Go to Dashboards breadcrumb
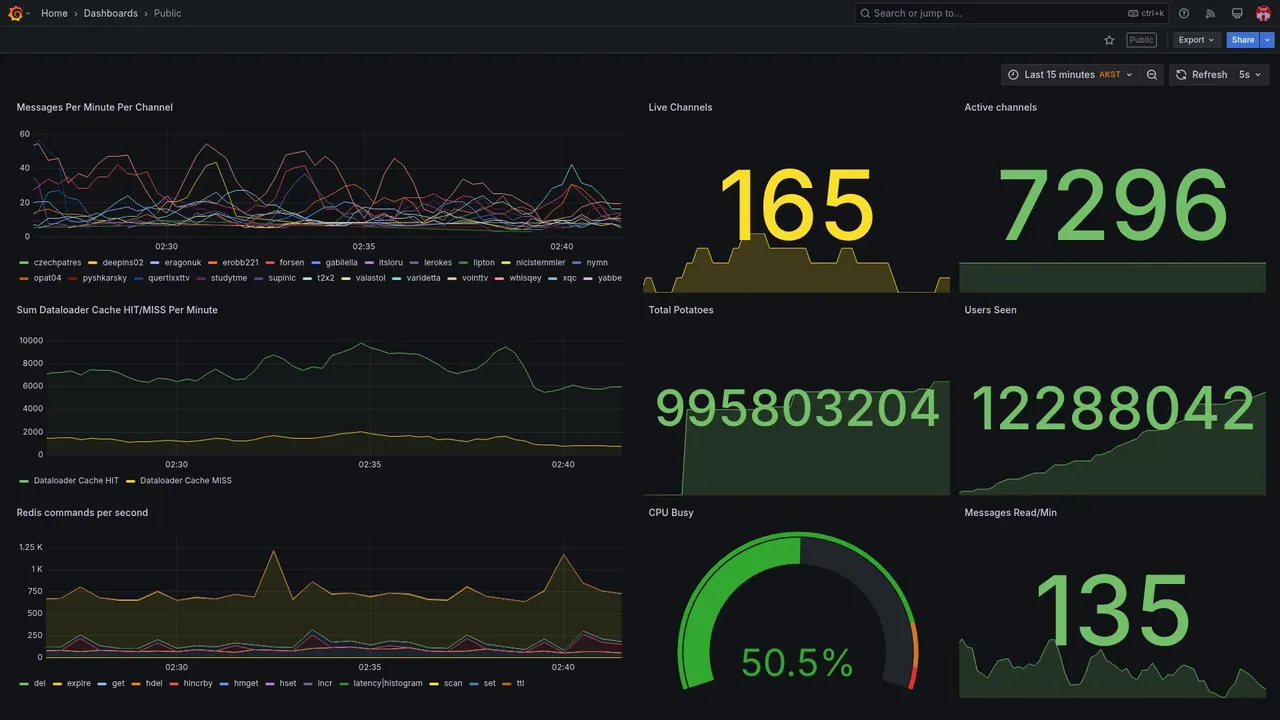The width and height of the screenshot is (1280, 720). (111, 13)
